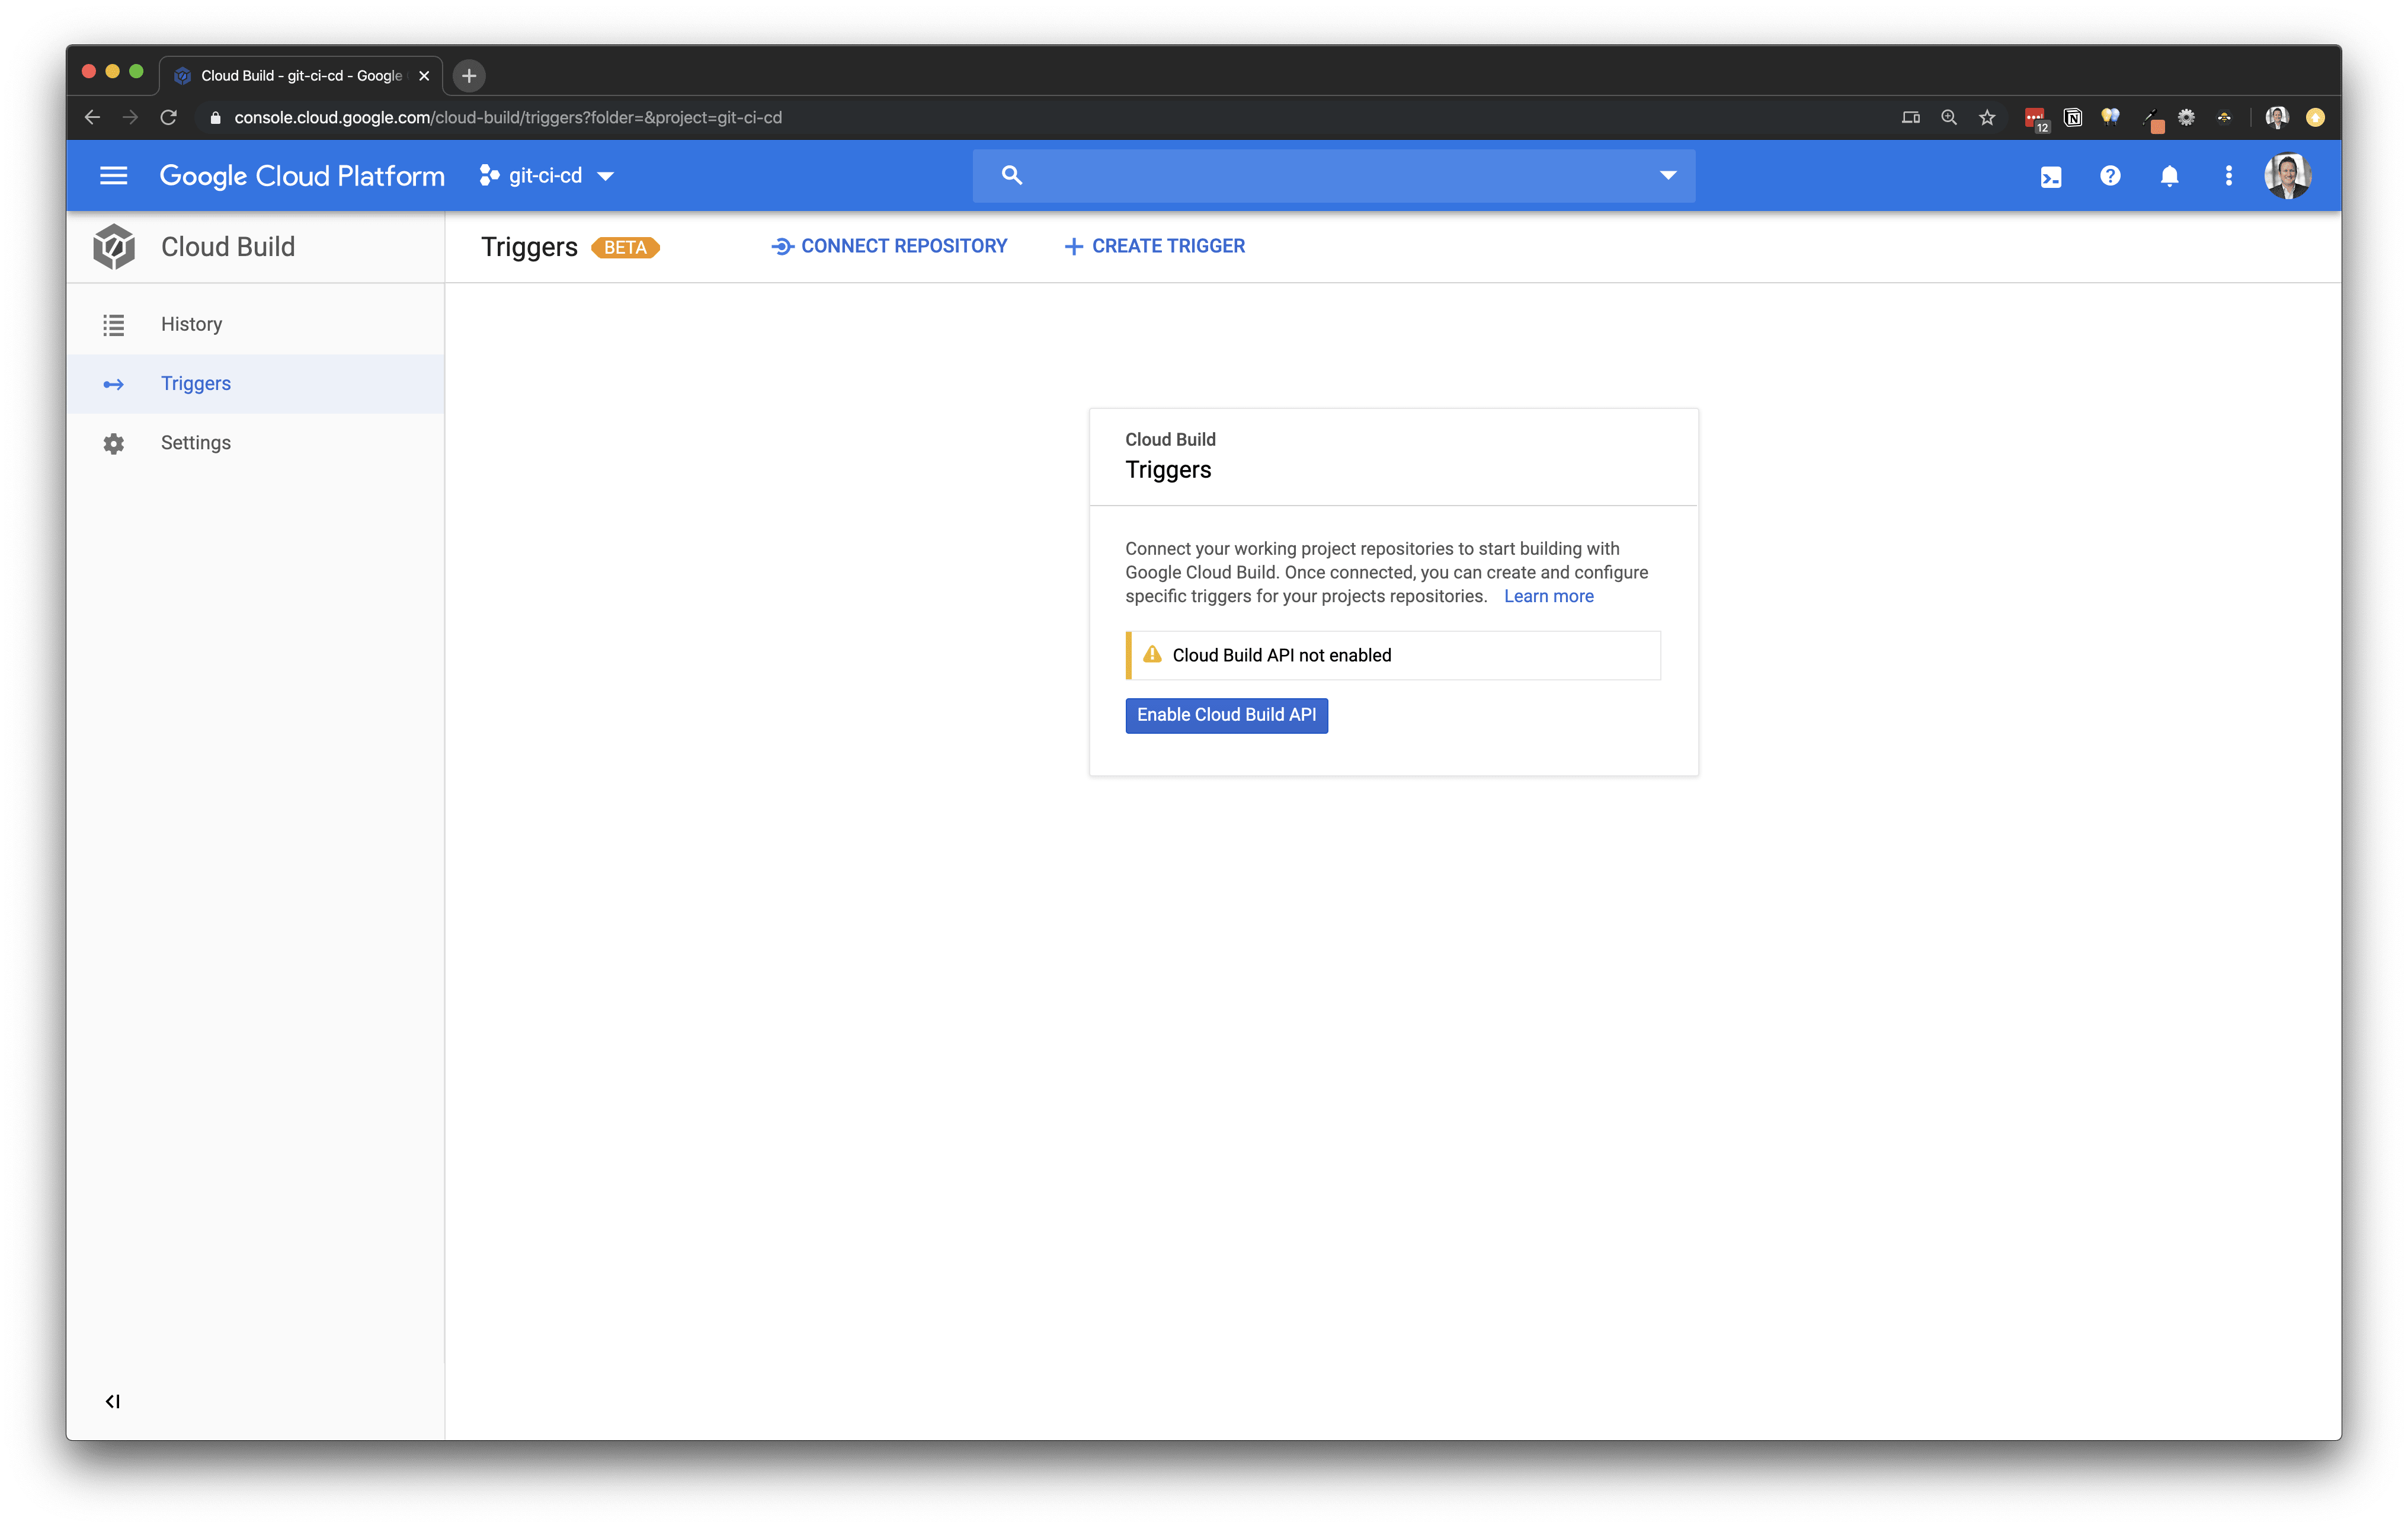Screen dimensions: 2408x1528
Task: Click the browser address bar URL
Action: (x=508, y=118)
